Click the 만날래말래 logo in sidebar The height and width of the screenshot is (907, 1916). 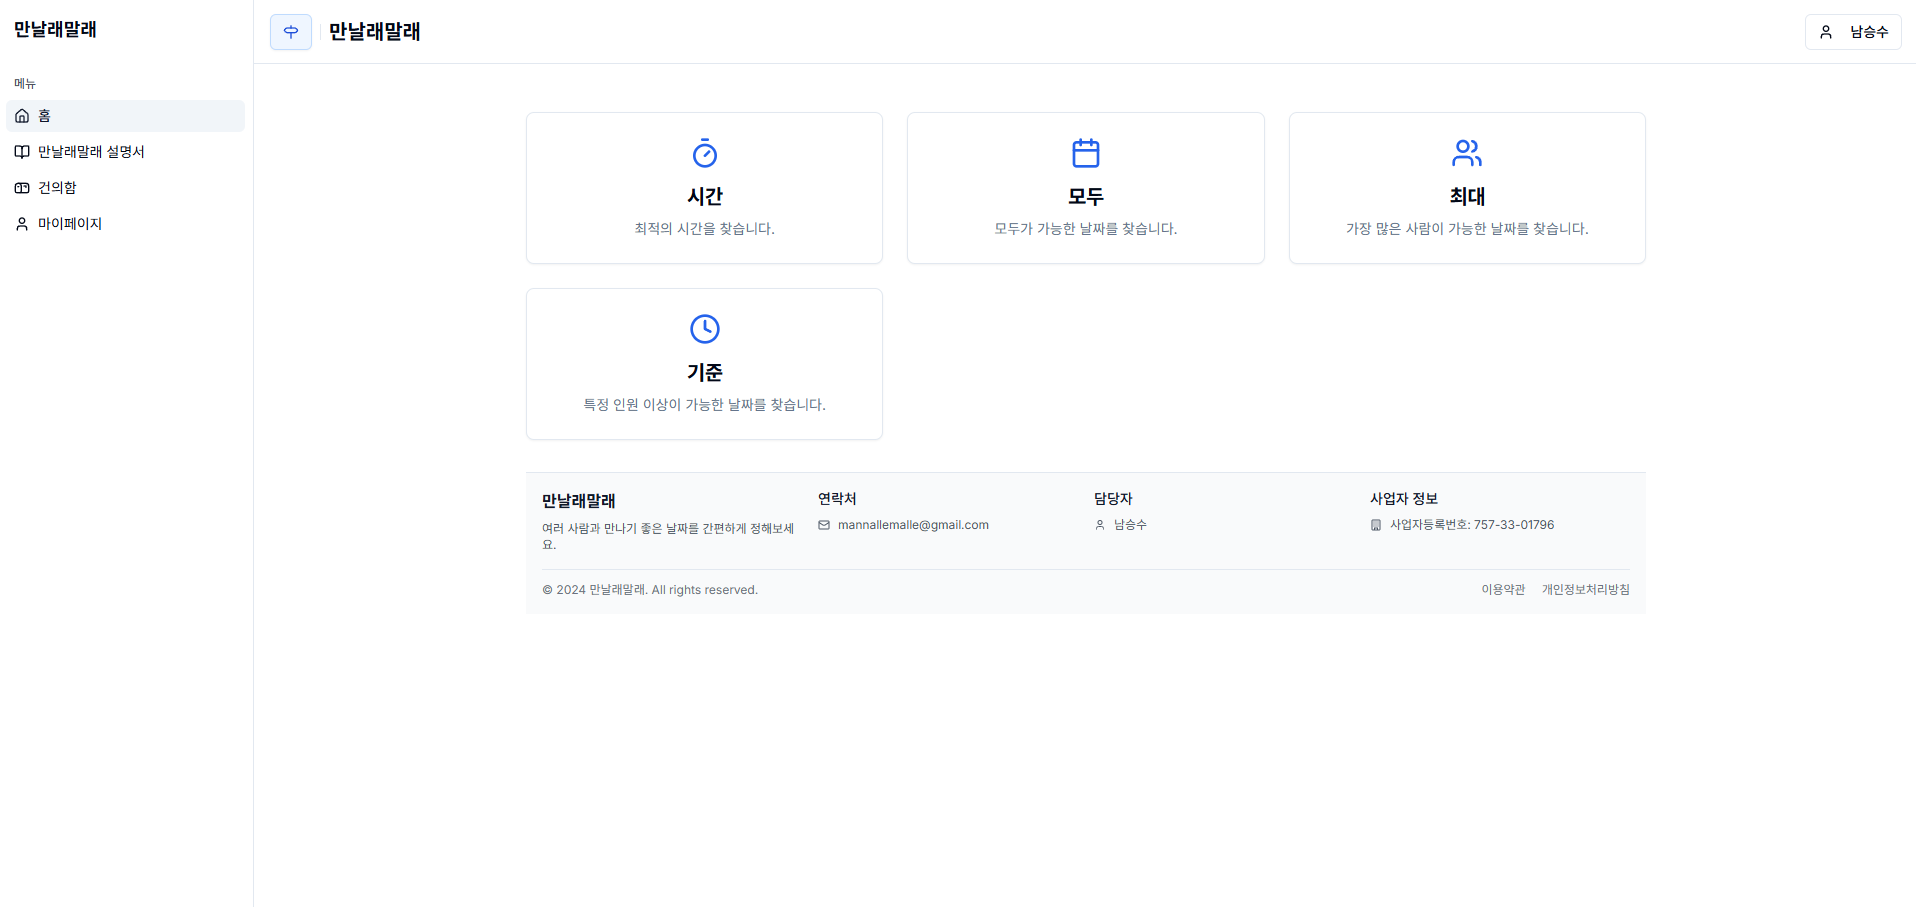(x=55, y=30)
